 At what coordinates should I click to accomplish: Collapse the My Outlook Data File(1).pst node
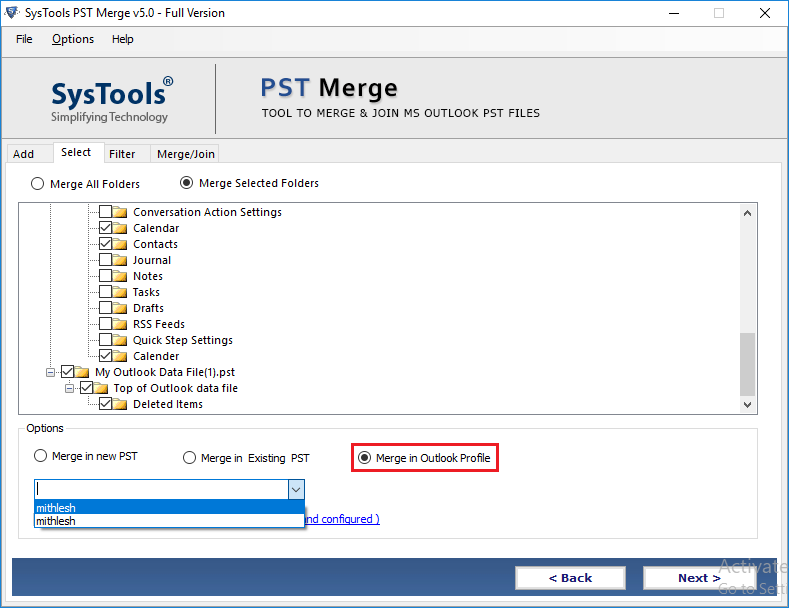click(50, 372)
